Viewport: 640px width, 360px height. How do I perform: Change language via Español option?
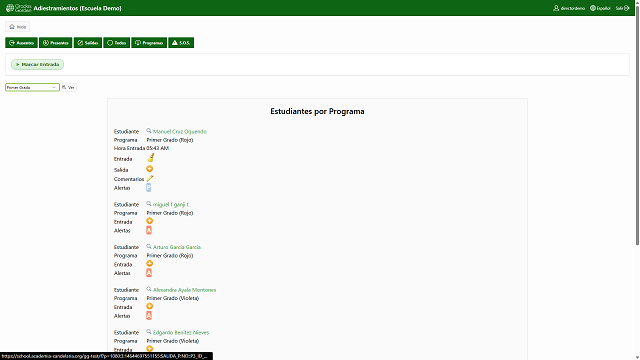(x=600, y=8)
